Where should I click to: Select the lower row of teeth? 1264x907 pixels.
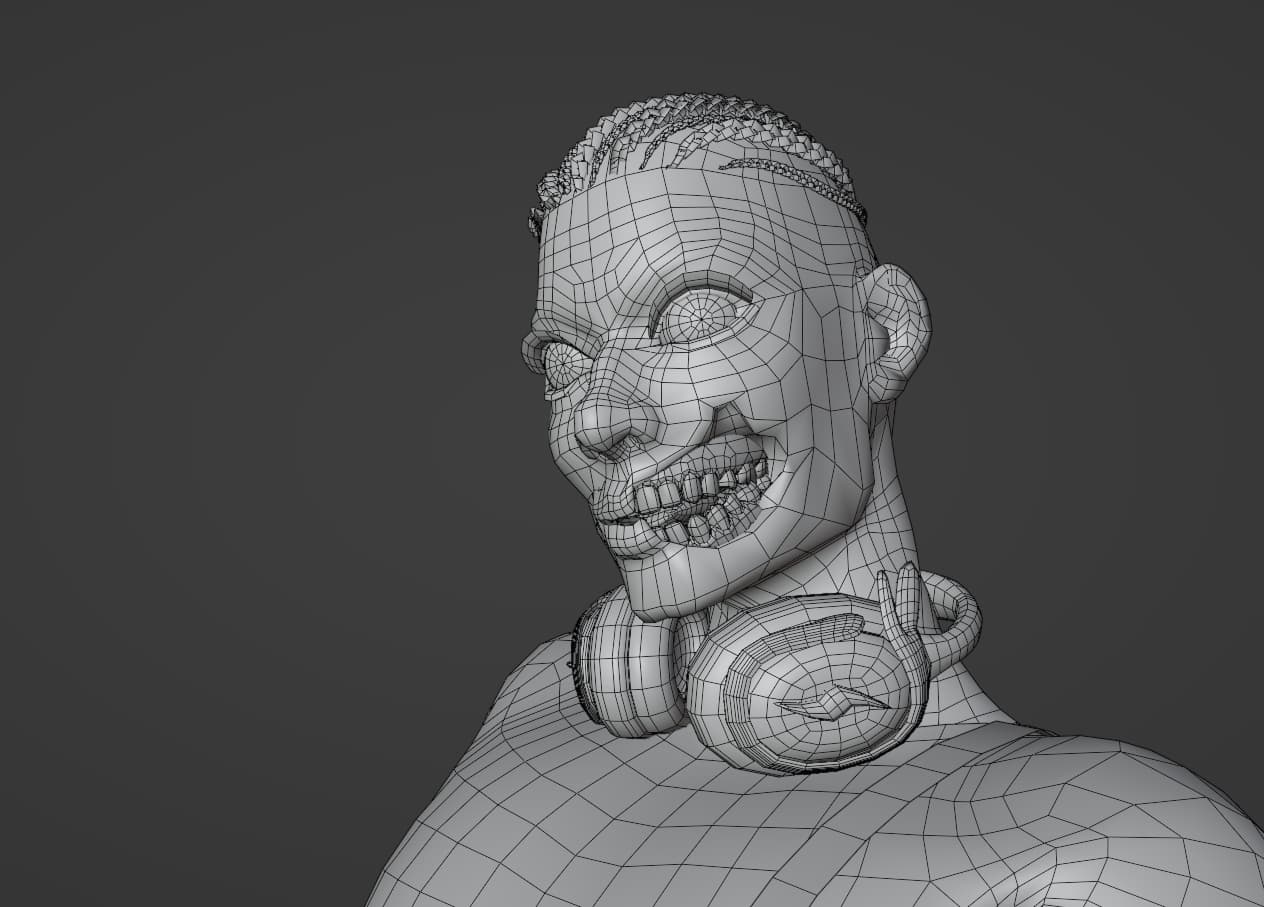click(700, 524)
